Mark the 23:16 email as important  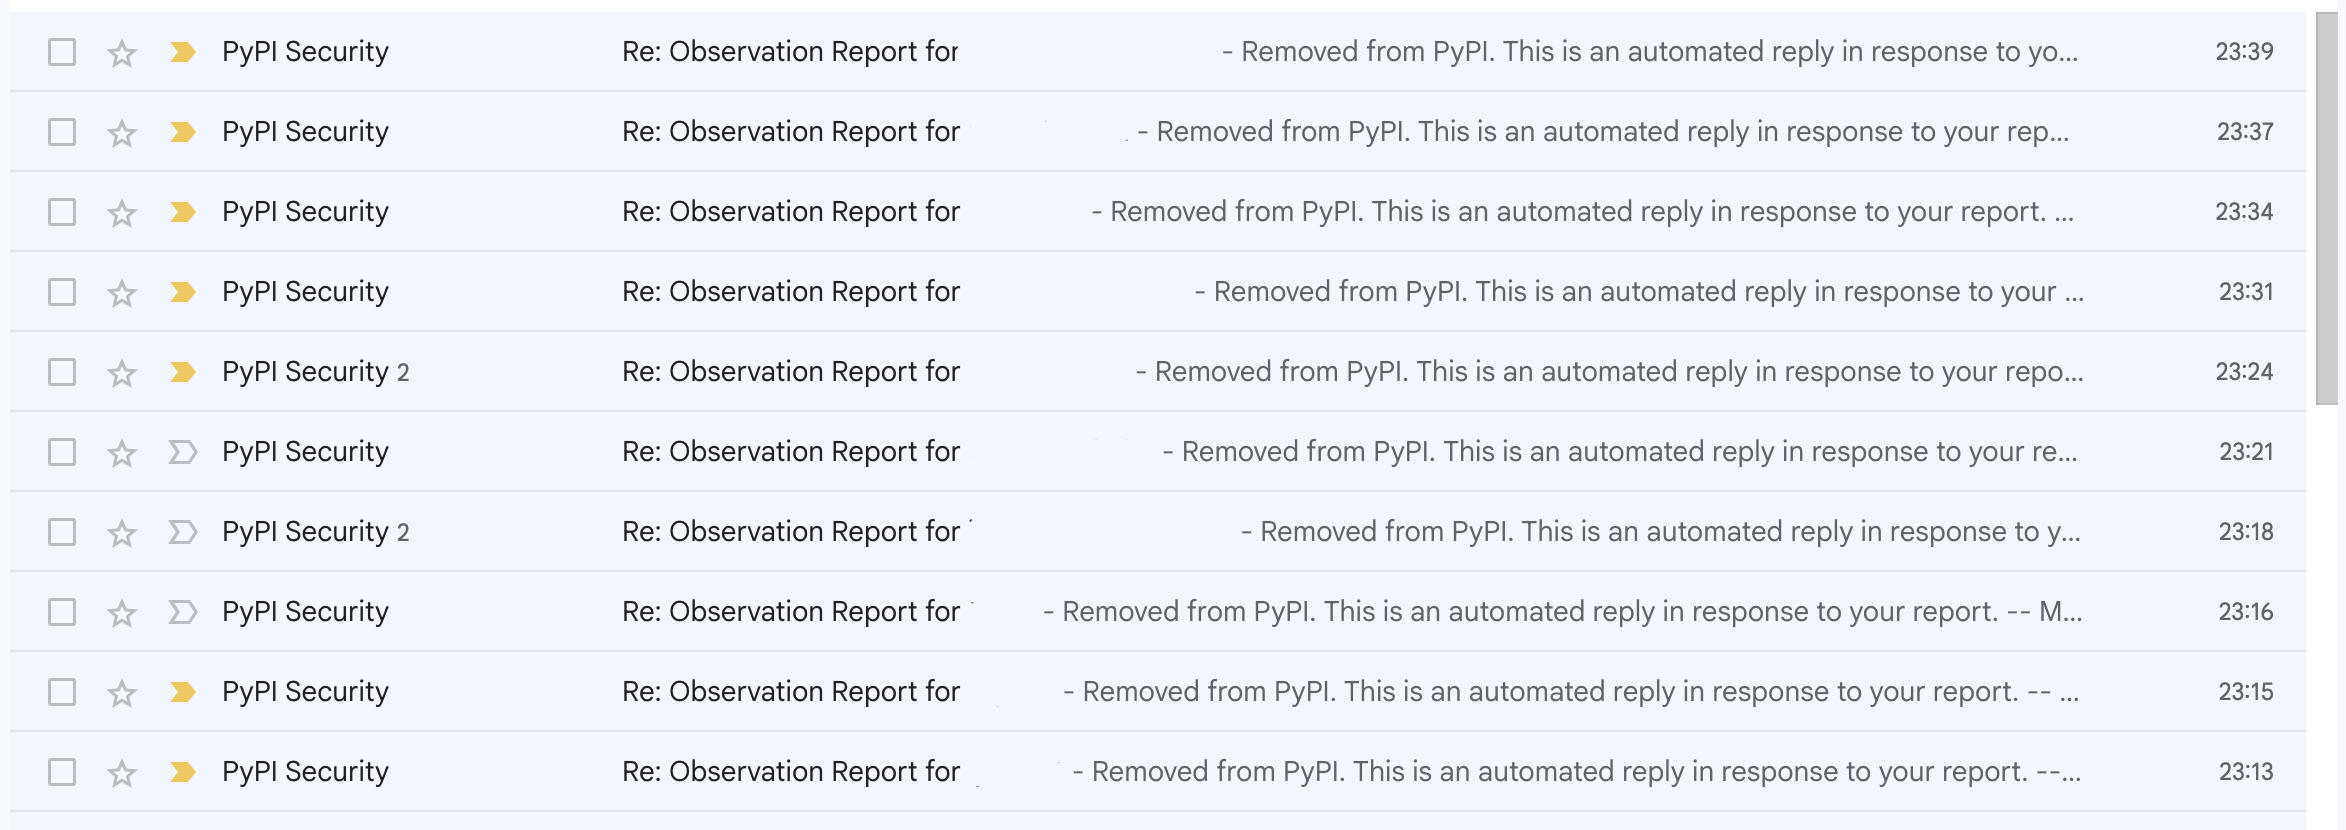click(182, 612)
